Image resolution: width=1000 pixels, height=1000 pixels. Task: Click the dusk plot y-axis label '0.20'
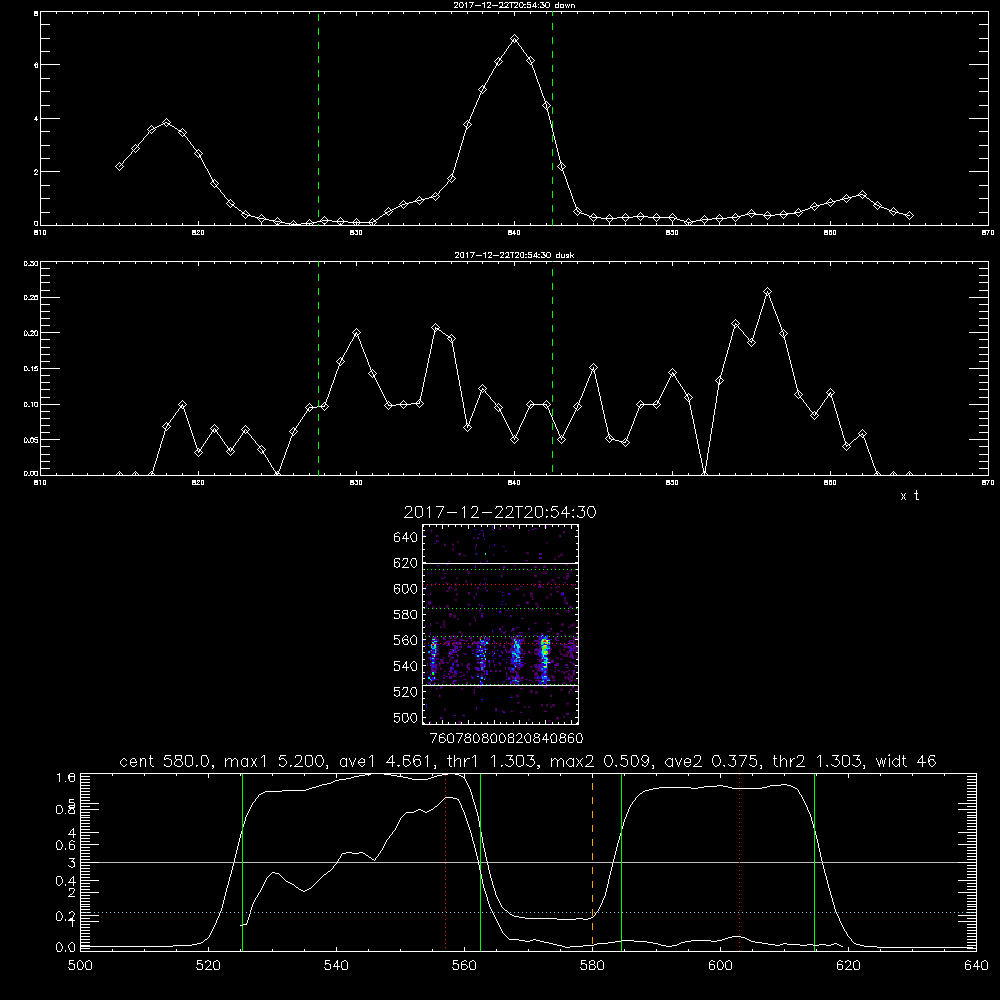pyautogui.click(x=31, y=333)
